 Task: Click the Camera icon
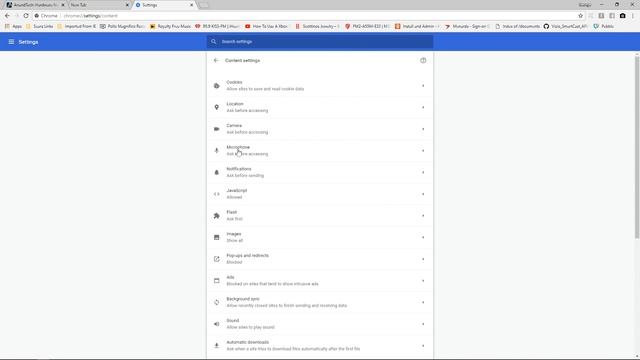click(x=216, y=129)
